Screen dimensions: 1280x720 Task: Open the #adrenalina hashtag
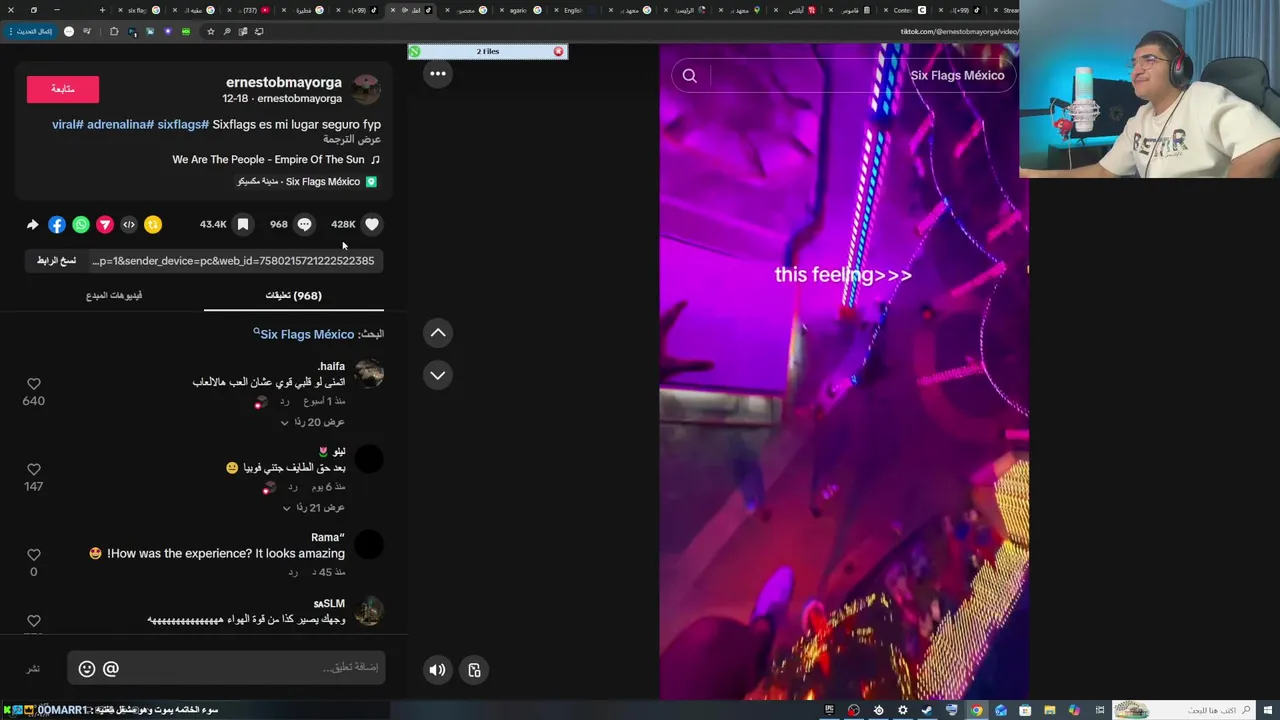coord(120,124)
